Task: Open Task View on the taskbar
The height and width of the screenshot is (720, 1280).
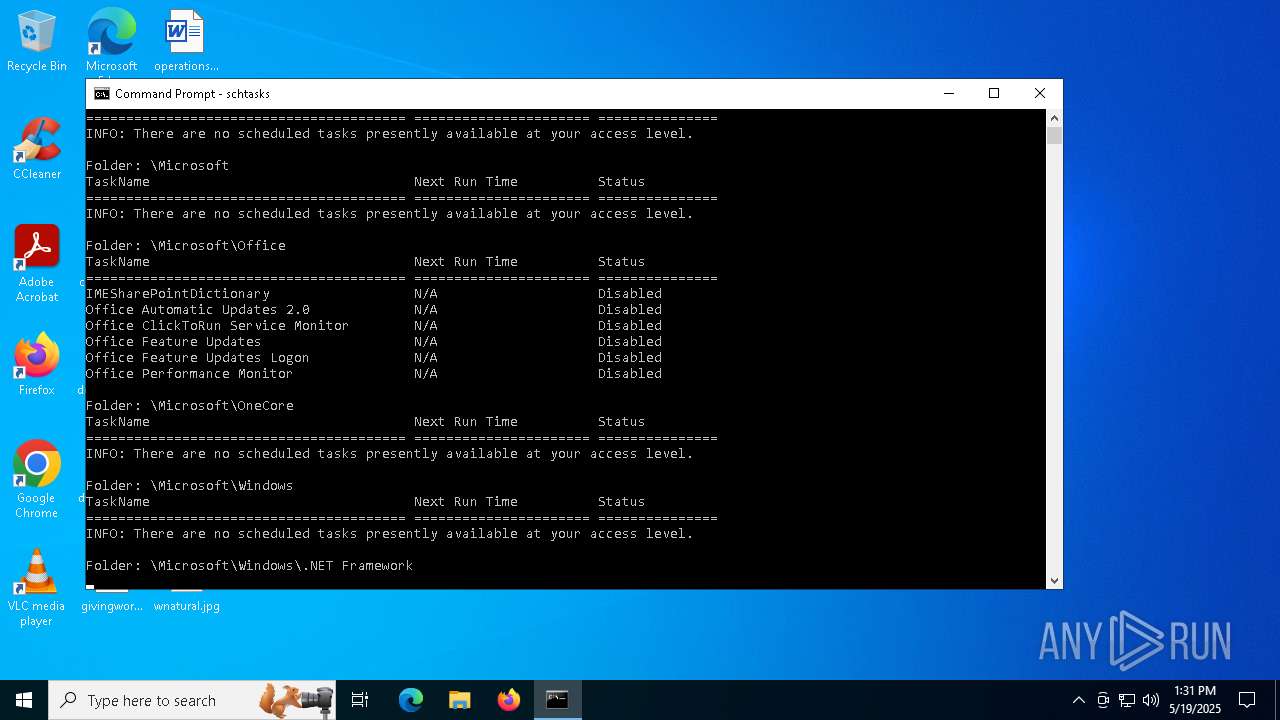Action: 360,700
